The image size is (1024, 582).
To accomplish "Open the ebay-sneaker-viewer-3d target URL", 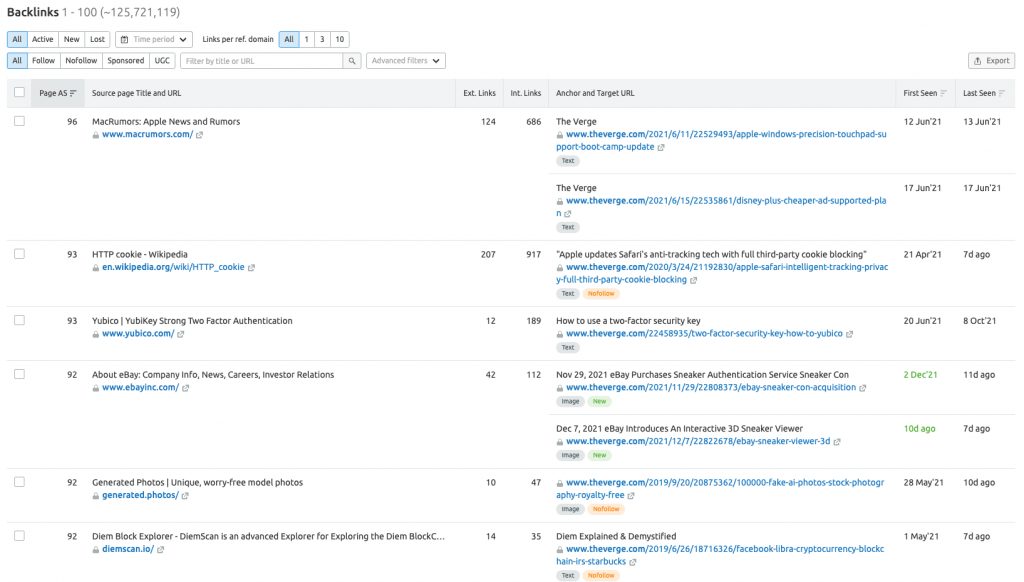I will tap(698, 442).
